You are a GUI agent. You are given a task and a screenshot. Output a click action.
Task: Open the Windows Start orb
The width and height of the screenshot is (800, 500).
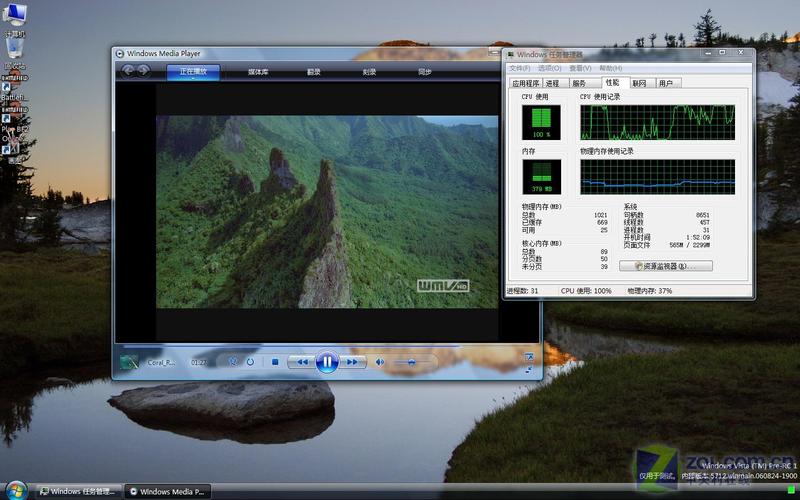click(x=16, y=491)
